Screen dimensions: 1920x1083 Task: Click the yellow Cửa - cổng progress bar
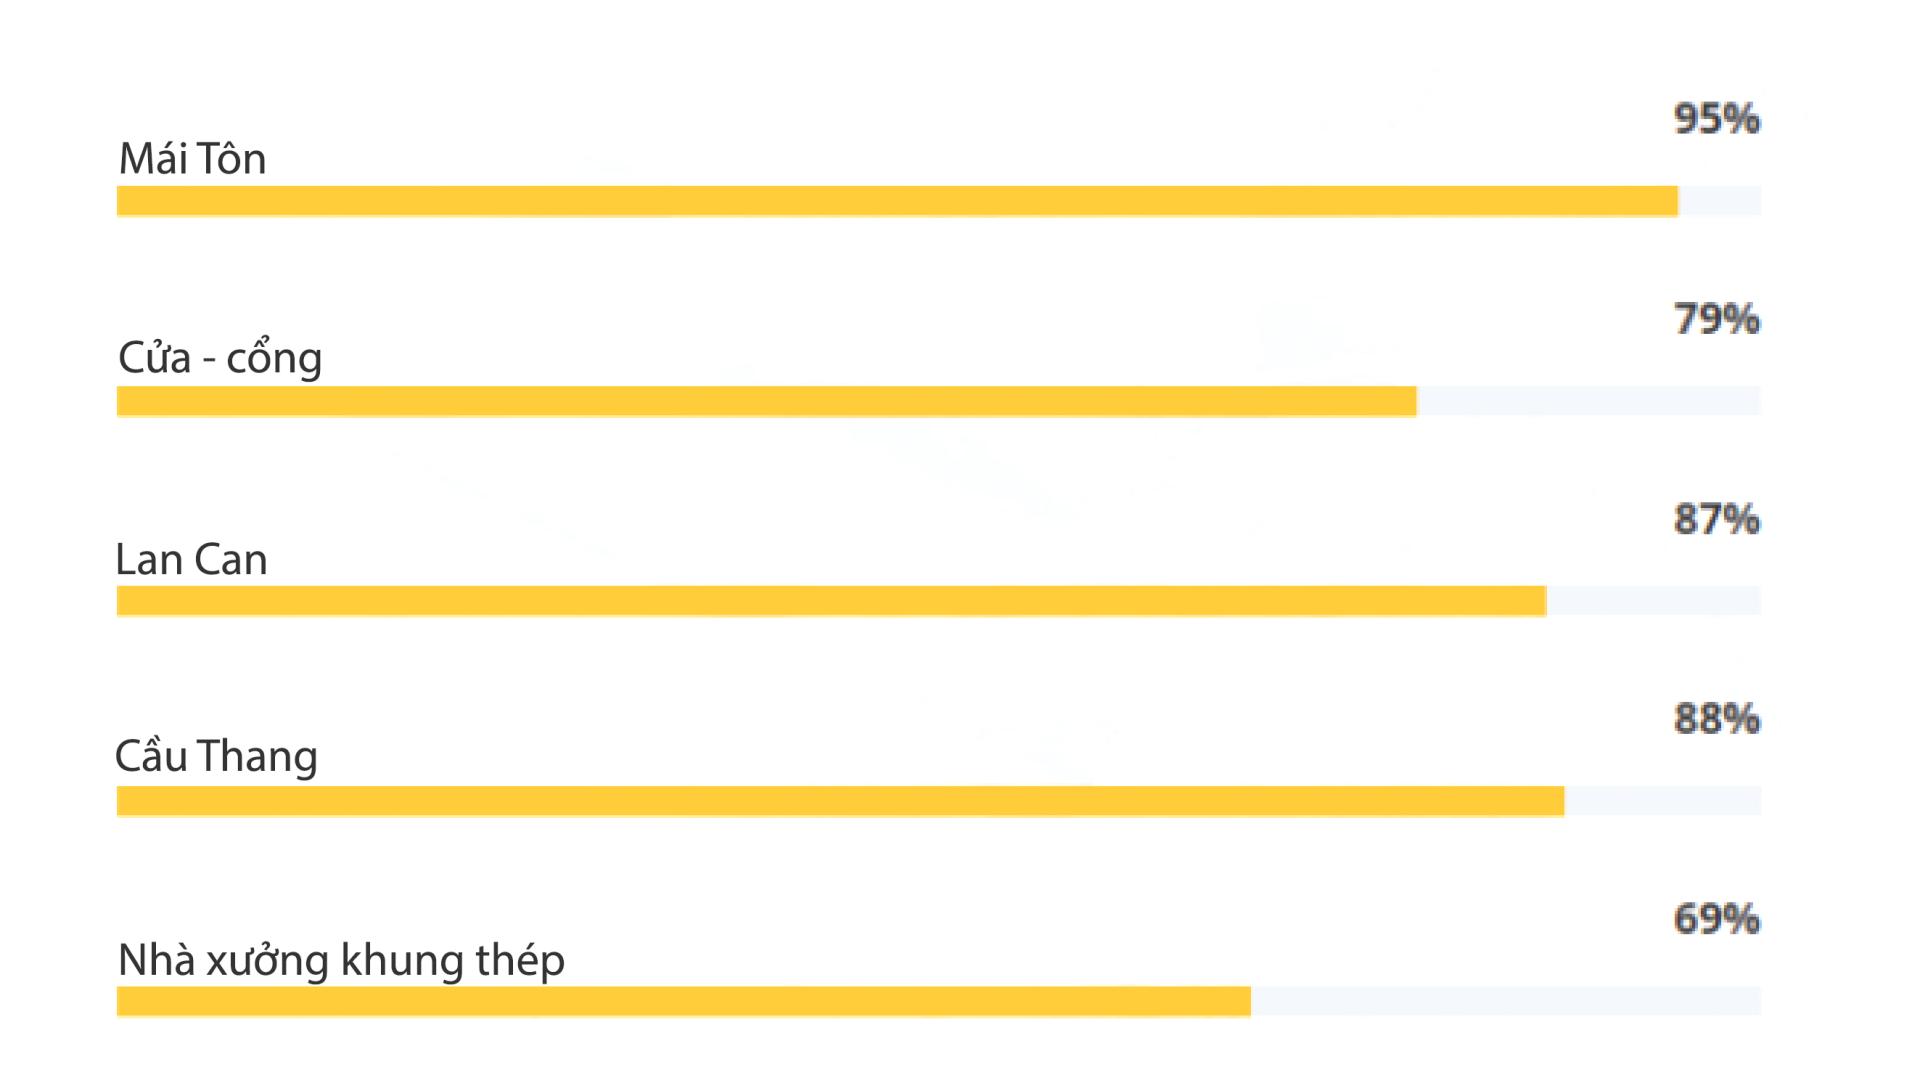coord(766,401)
